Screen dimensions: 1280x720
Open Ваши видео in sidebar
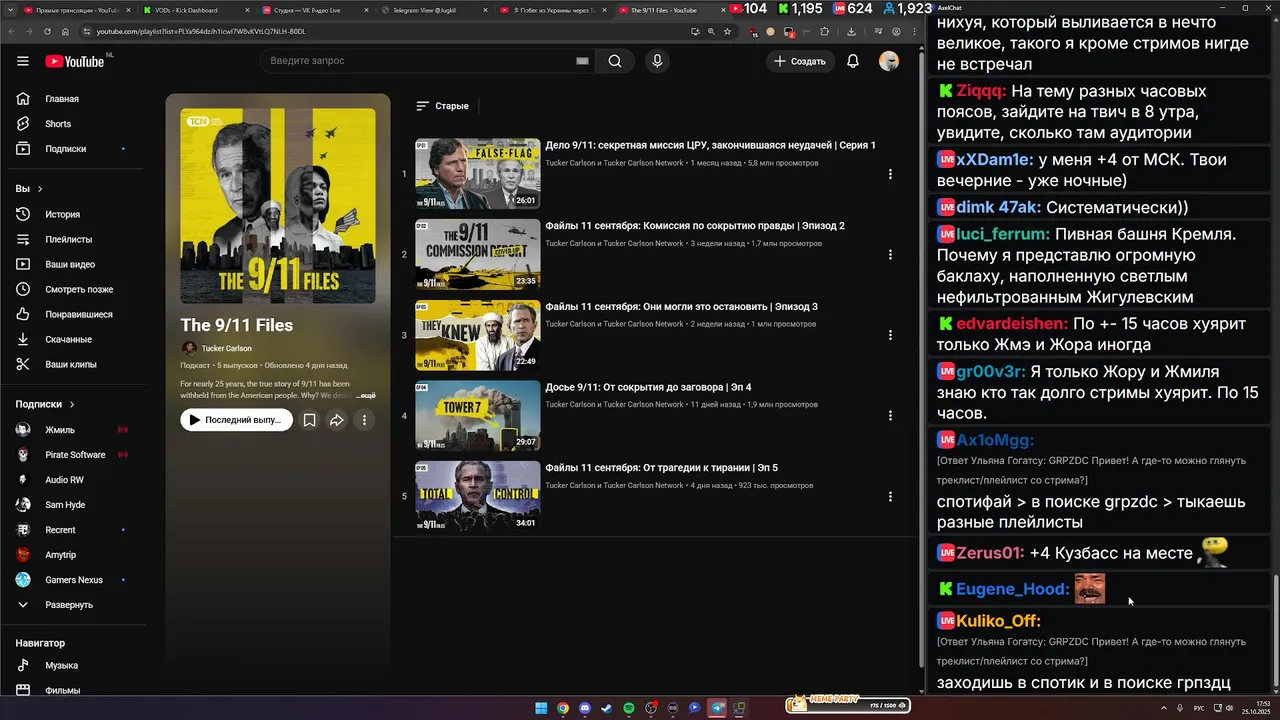point(72,264)
